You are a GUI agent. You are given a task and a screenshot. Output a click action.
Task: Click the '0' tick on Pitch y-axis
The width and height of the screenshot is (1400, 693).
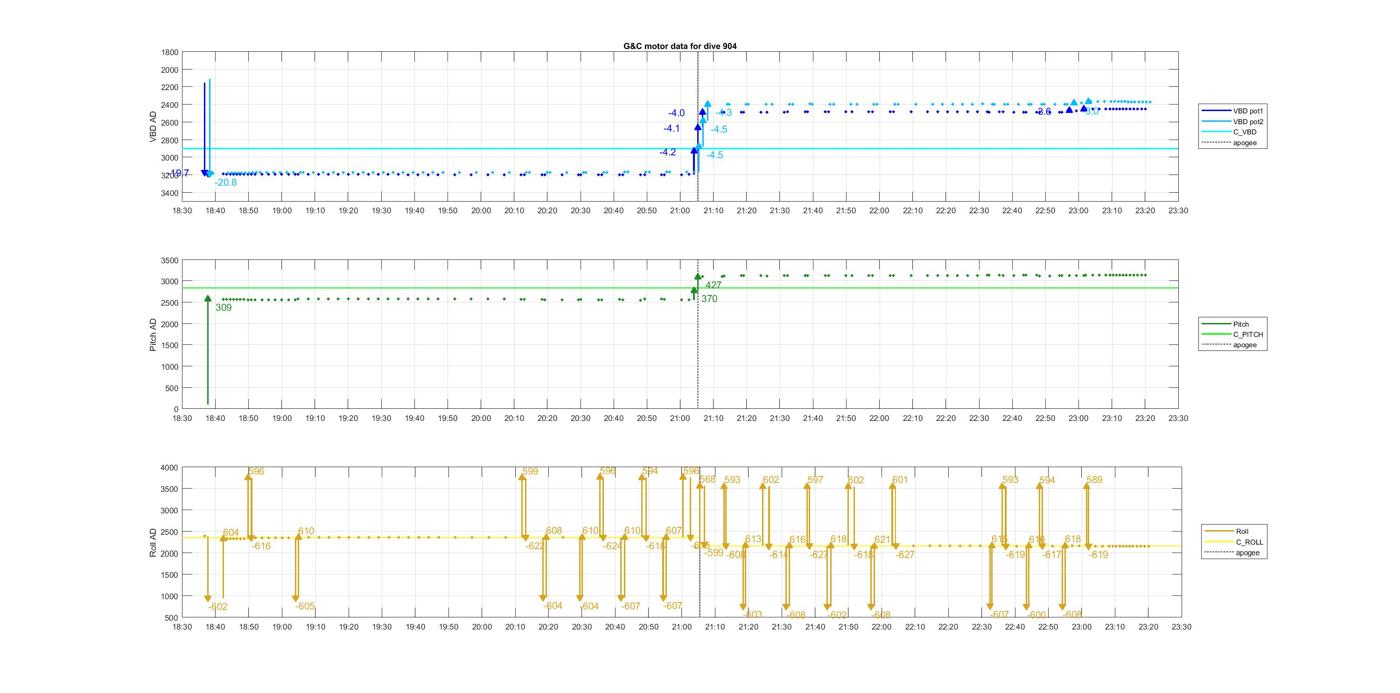[177, 410]
